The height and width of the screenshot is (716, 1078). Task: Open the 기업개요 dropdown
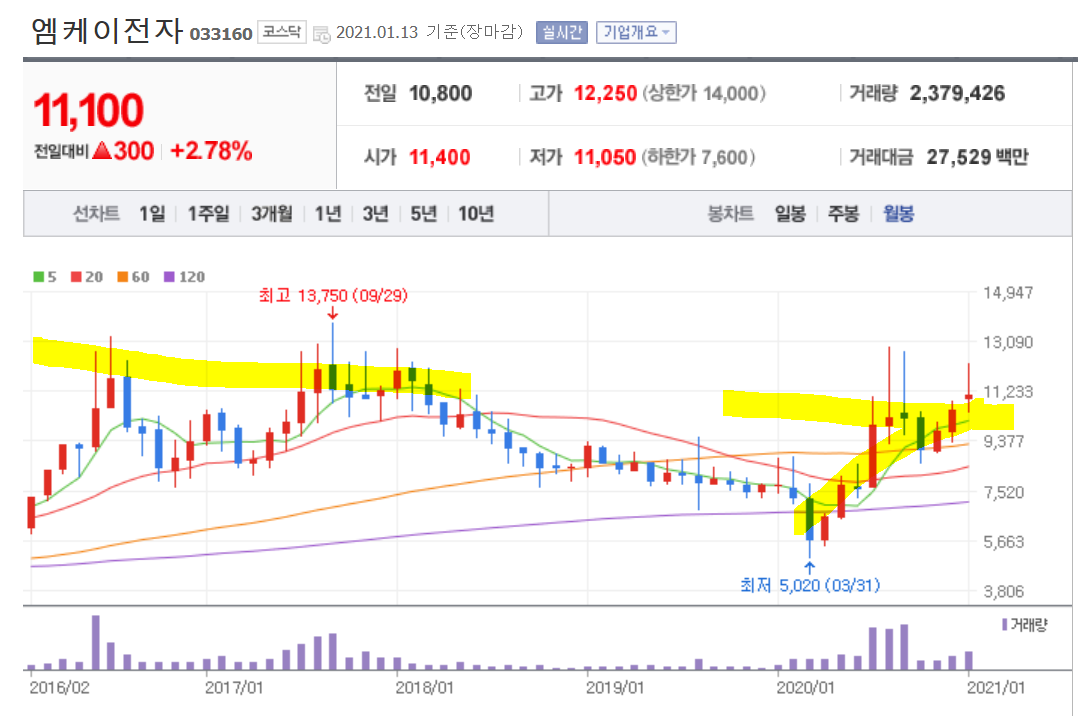636,32
